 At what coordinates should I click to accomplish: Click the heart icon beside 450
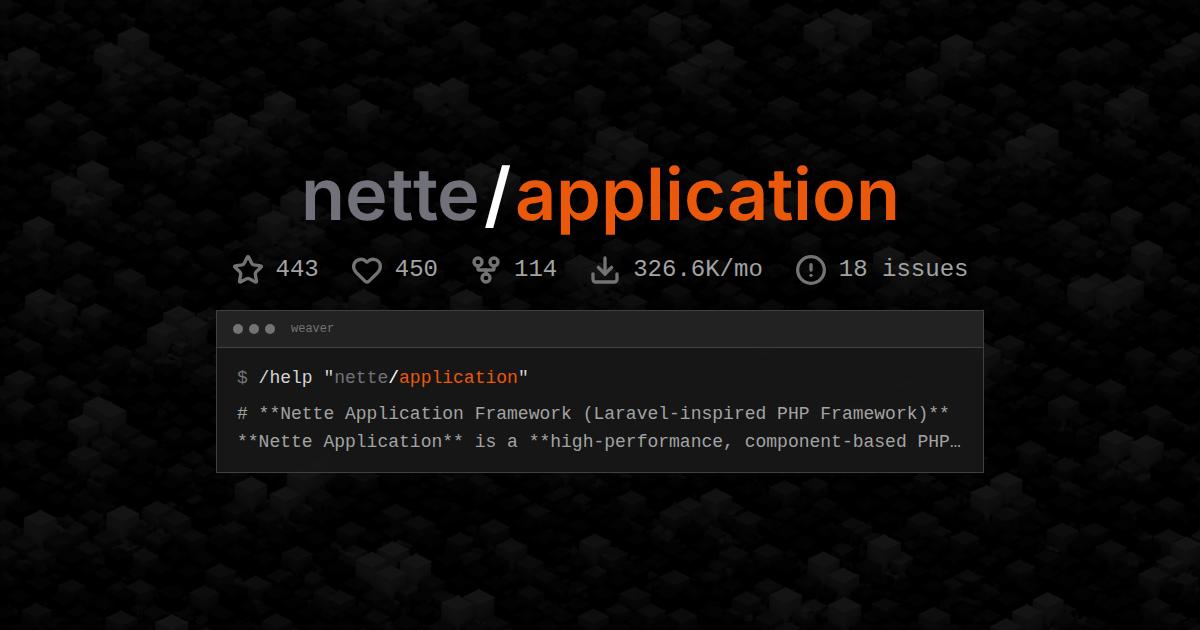click(x=367, y=269)
